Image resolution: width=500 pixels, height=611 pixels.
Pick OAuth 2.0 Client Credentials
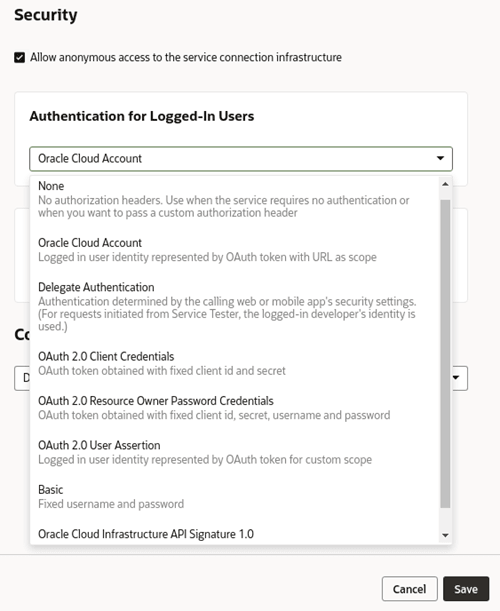click(x=234, y=363)
